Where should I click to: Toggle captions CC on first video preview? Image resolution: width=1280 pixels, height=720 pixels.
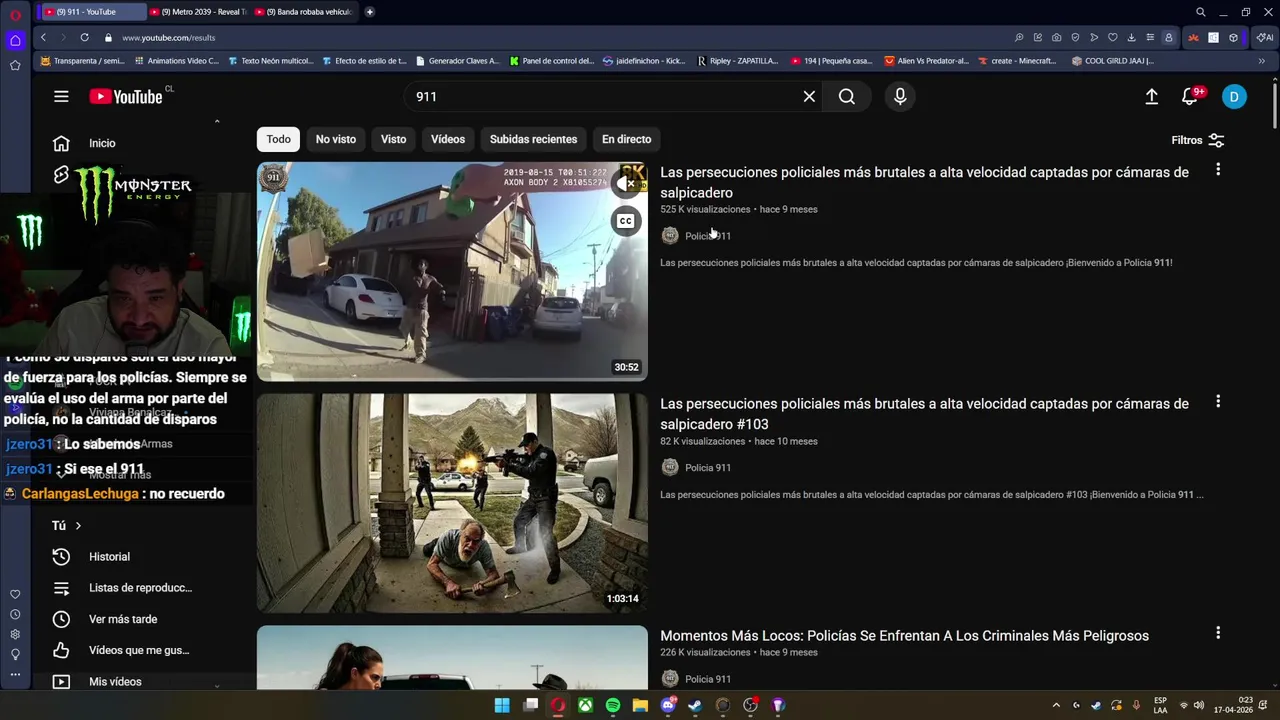(626, 221)
